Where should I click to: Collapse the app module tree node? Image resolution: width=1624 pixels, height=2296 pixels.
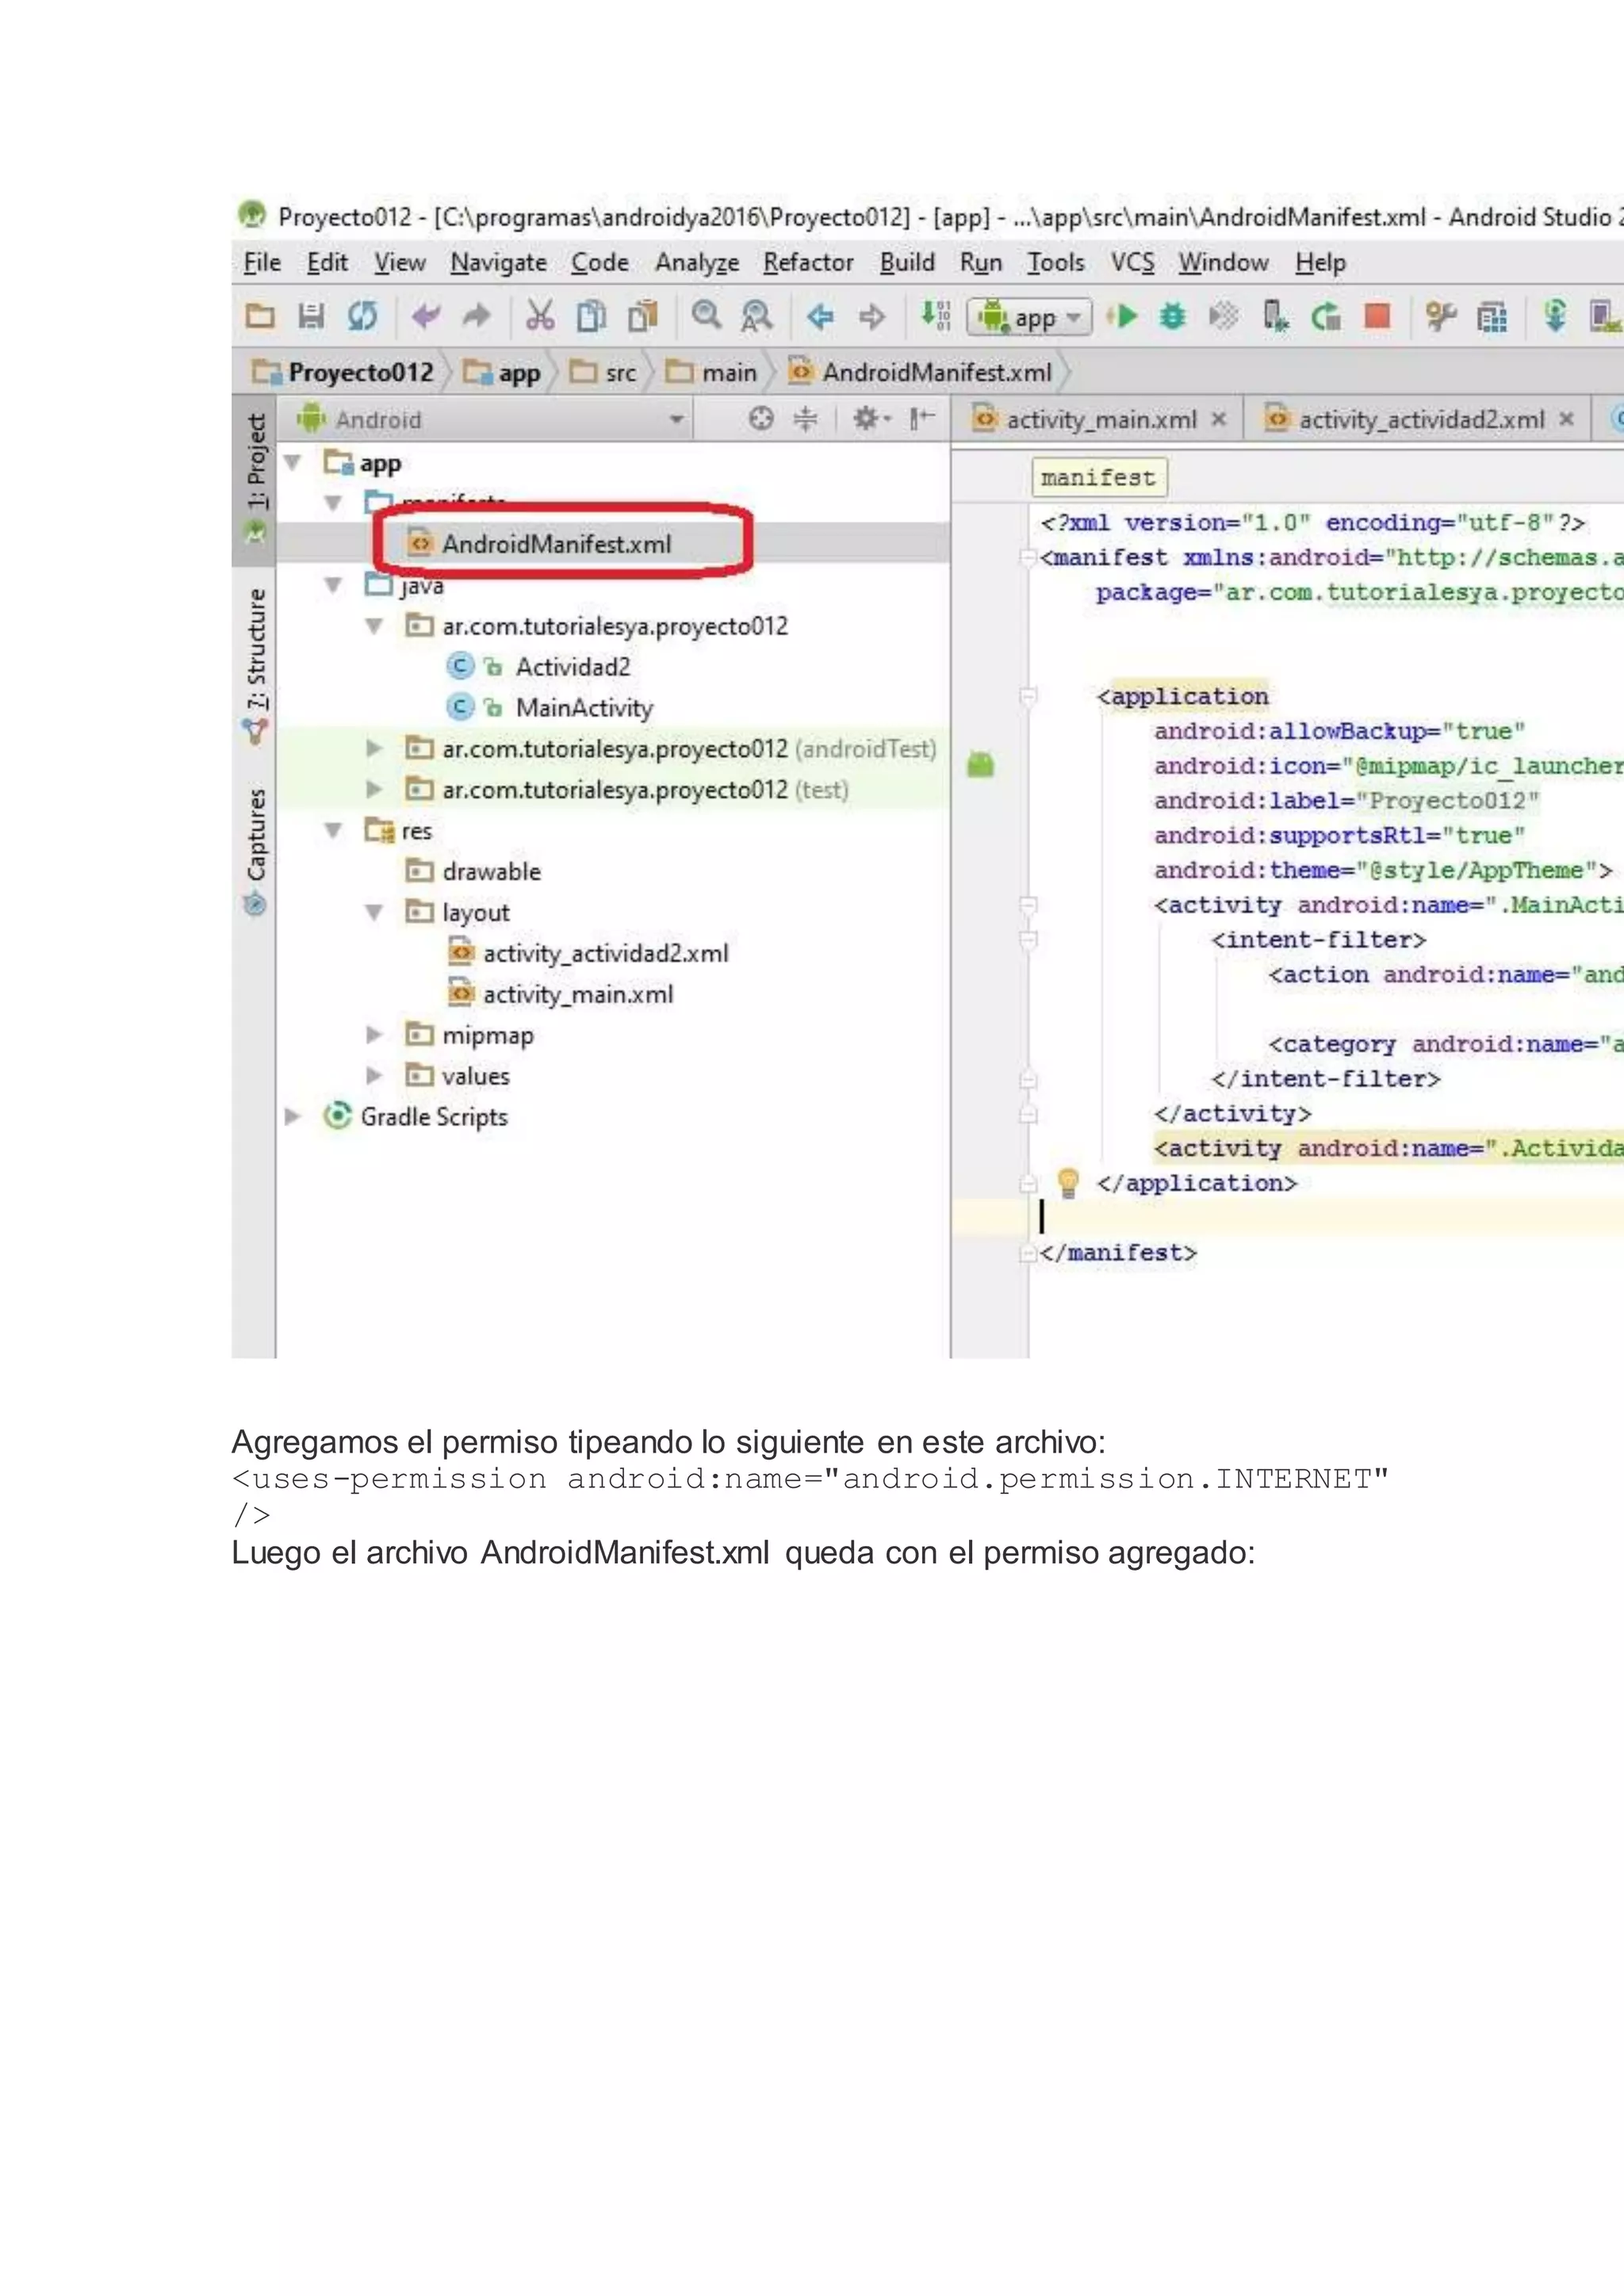point(293,463)
